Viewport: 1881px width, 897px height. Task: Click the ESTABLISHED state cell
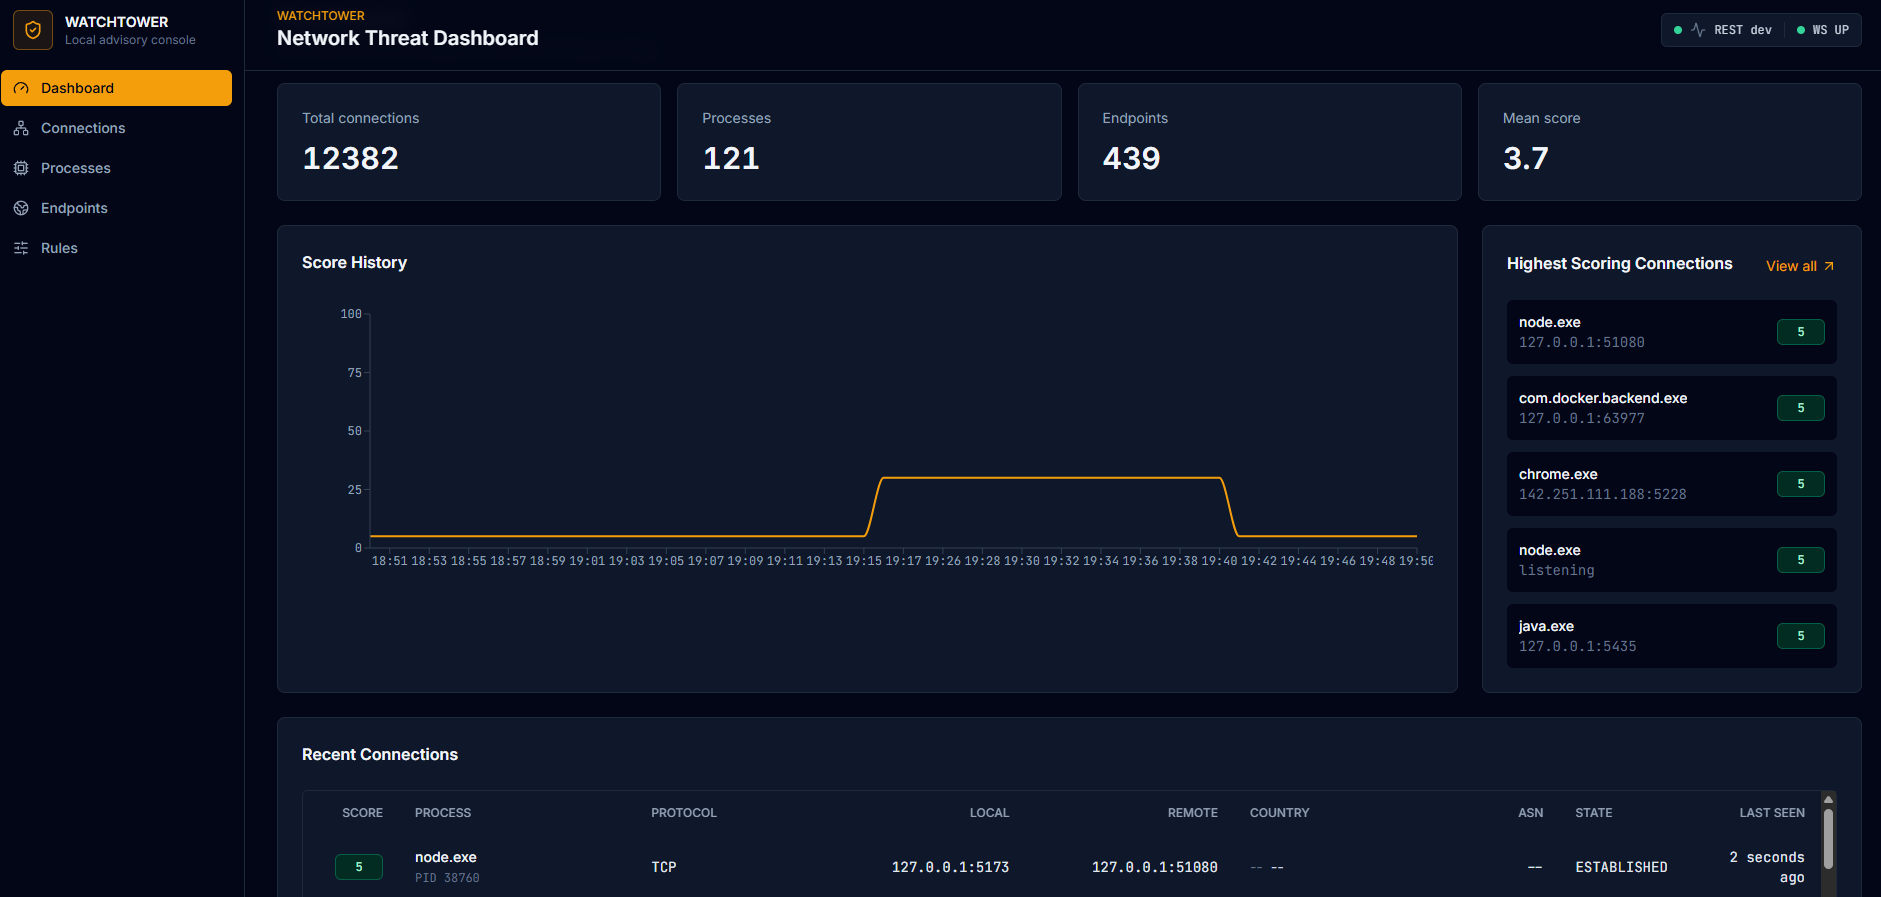point(1621,867)
